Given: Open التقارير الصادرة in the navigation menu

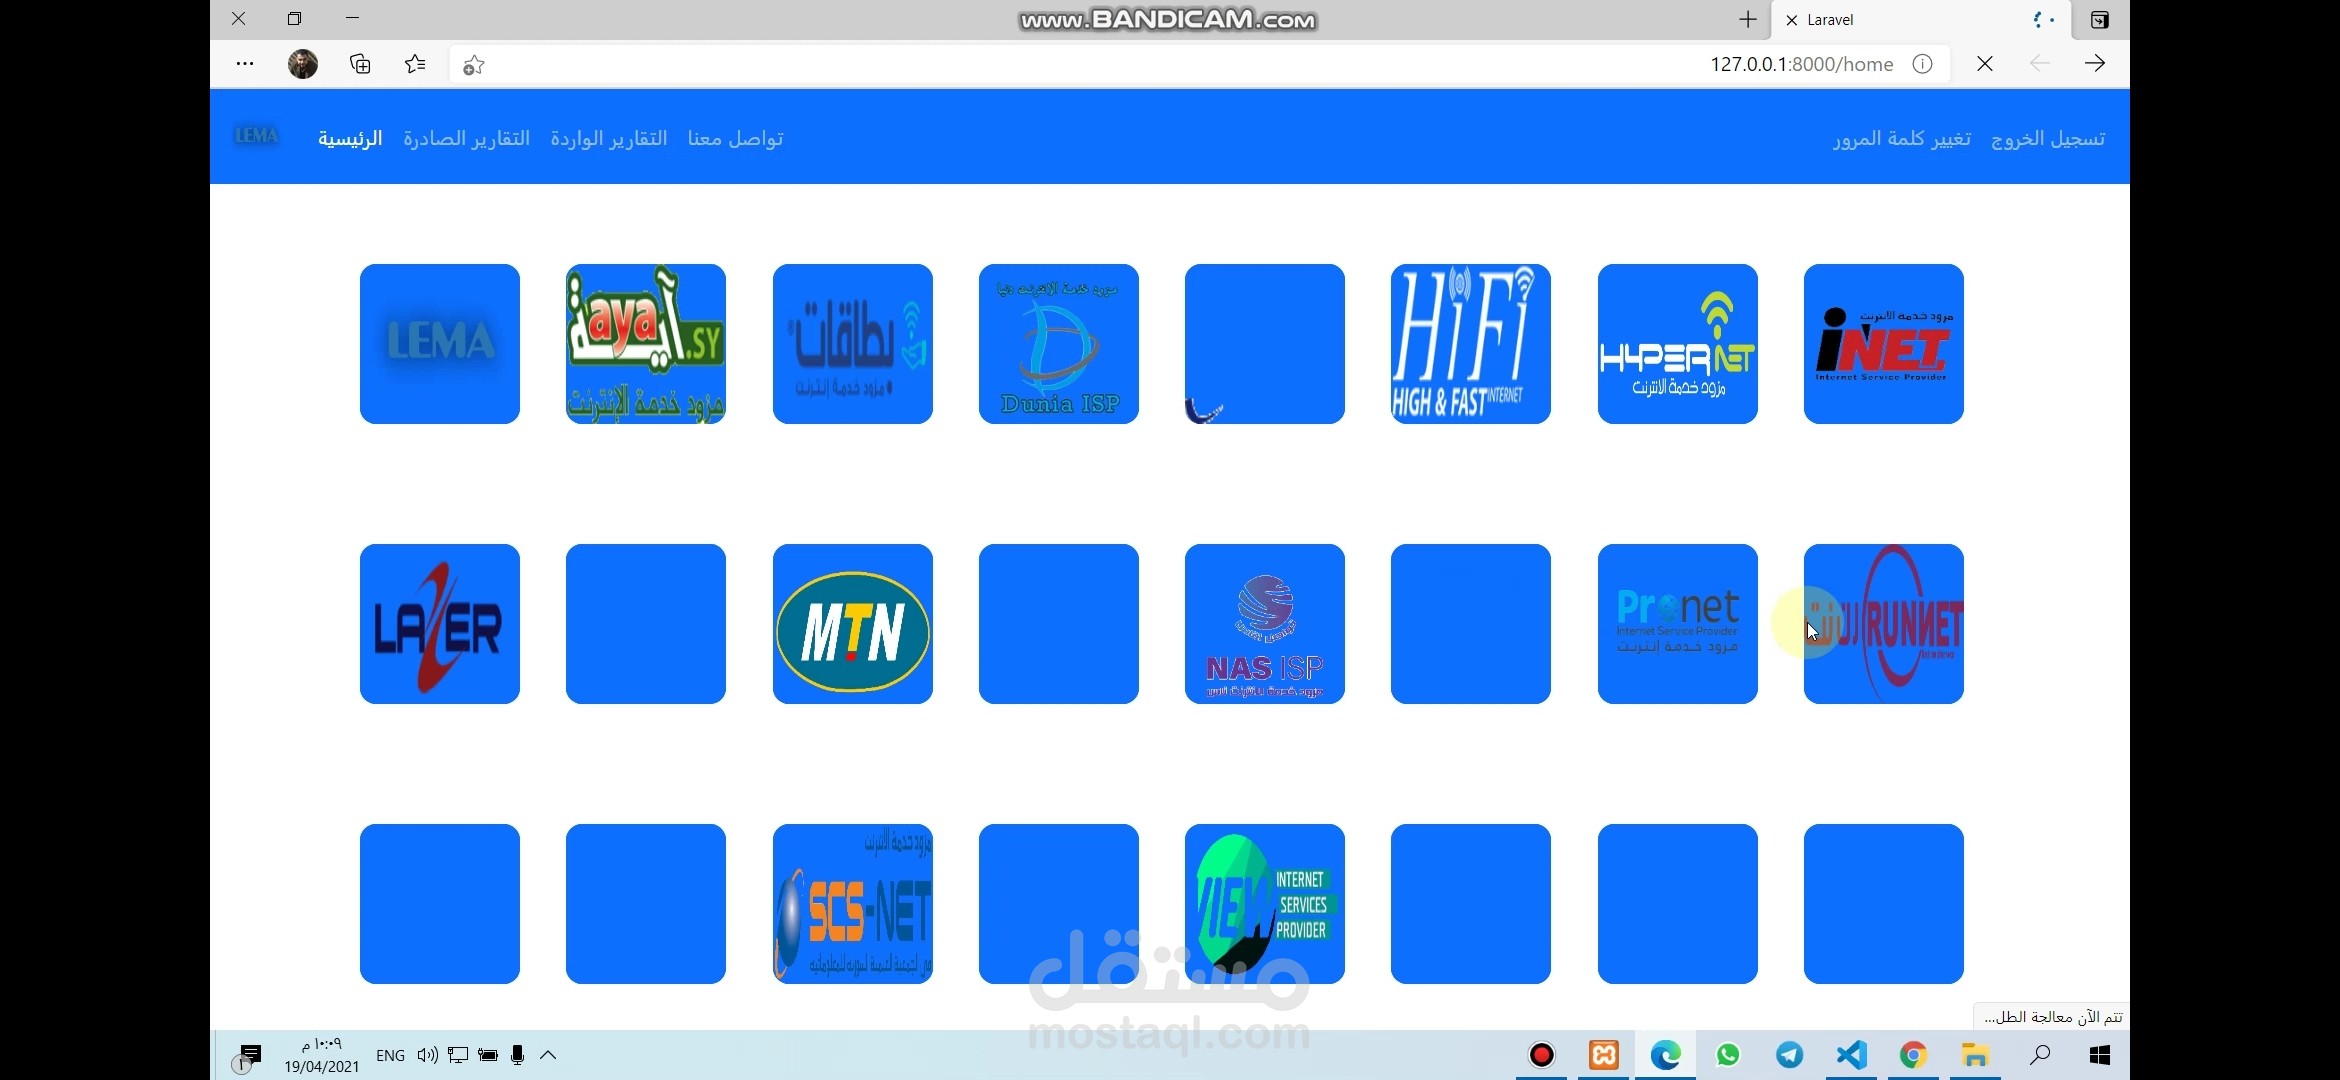Looking at the screenshot, I should click(x=466, y=139).
